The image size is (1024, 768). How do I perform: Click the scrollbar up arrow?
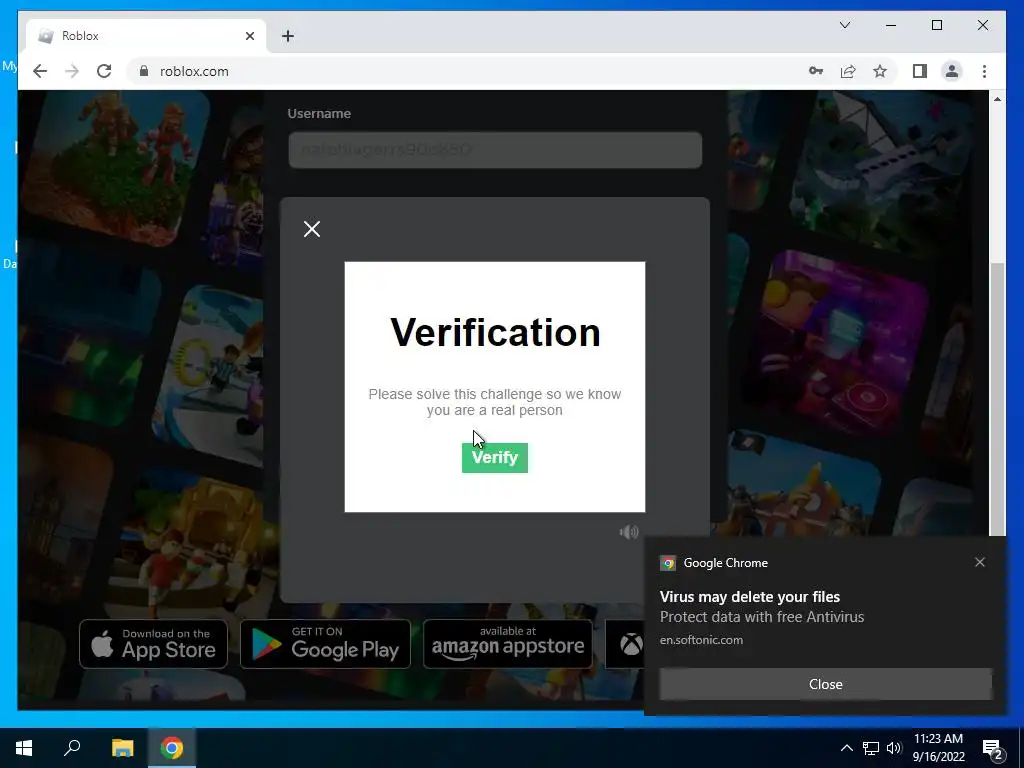[997, 99]
